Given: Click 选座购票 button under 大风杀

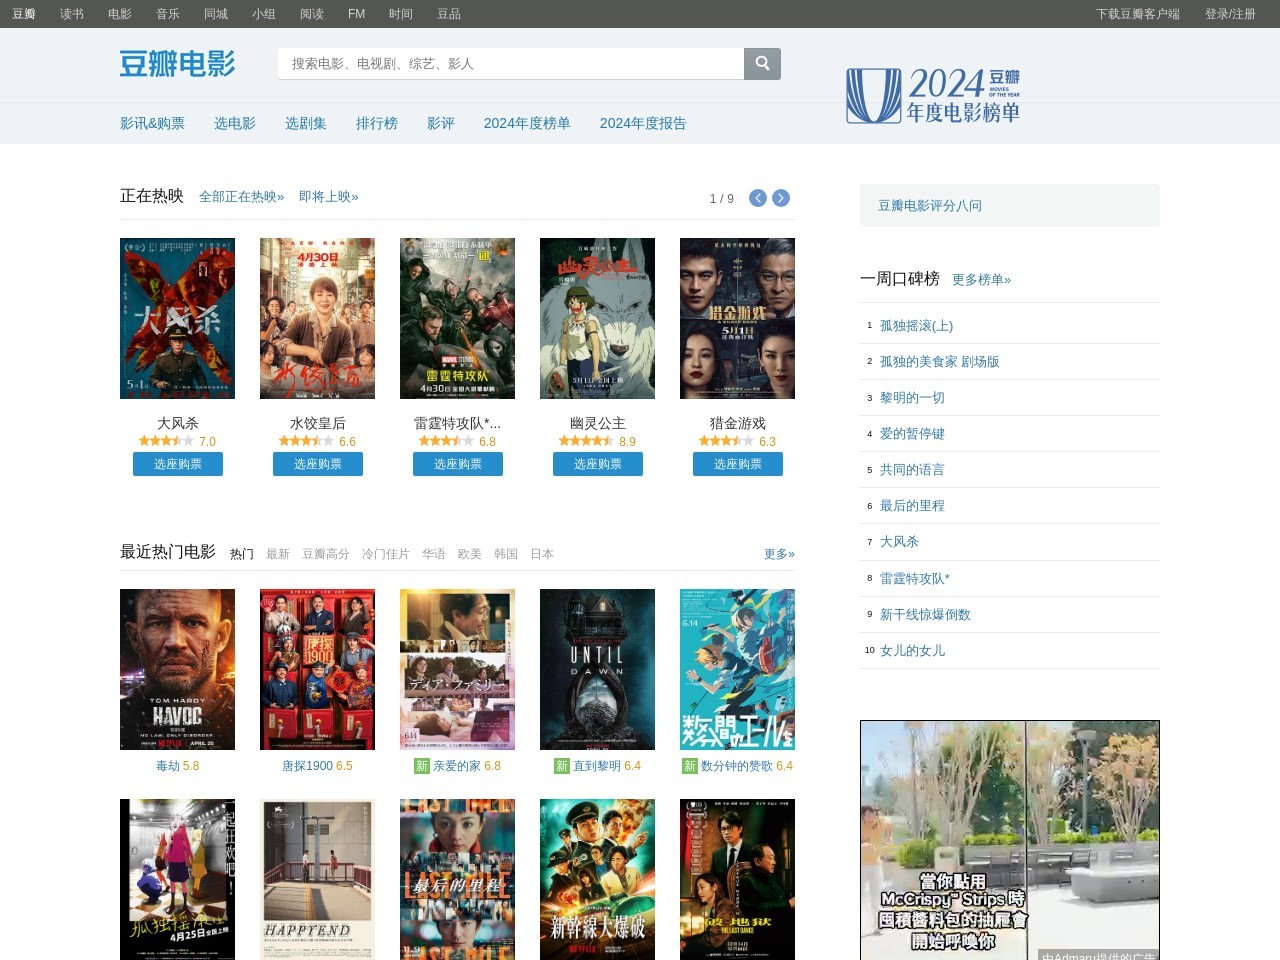Looking at the screenshot, I should (x=178, y=464).
